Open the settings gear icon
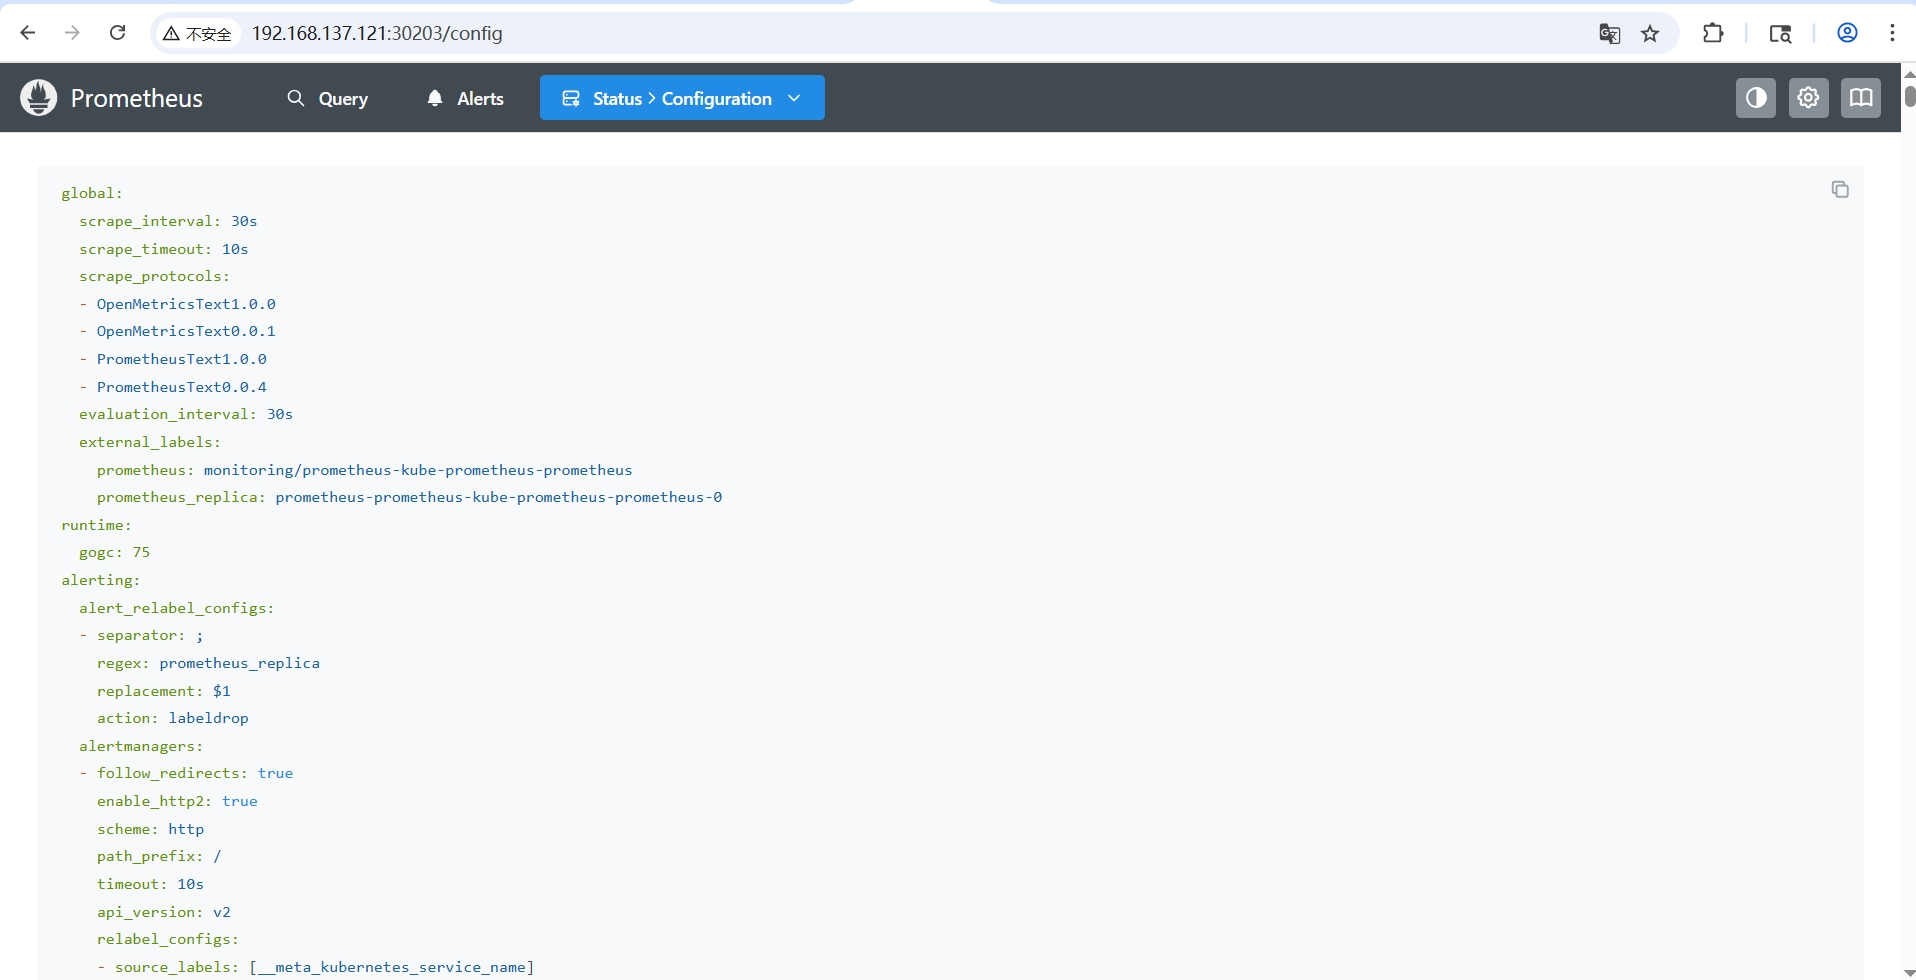 pyautogui.click(x=1808, y=98)
